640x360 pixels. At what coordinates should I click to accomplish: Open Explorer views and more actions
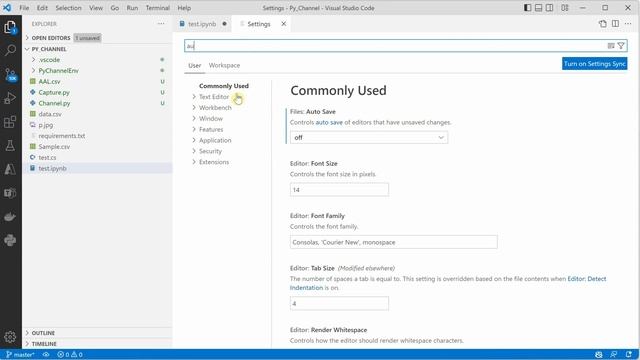click(161, 24)
